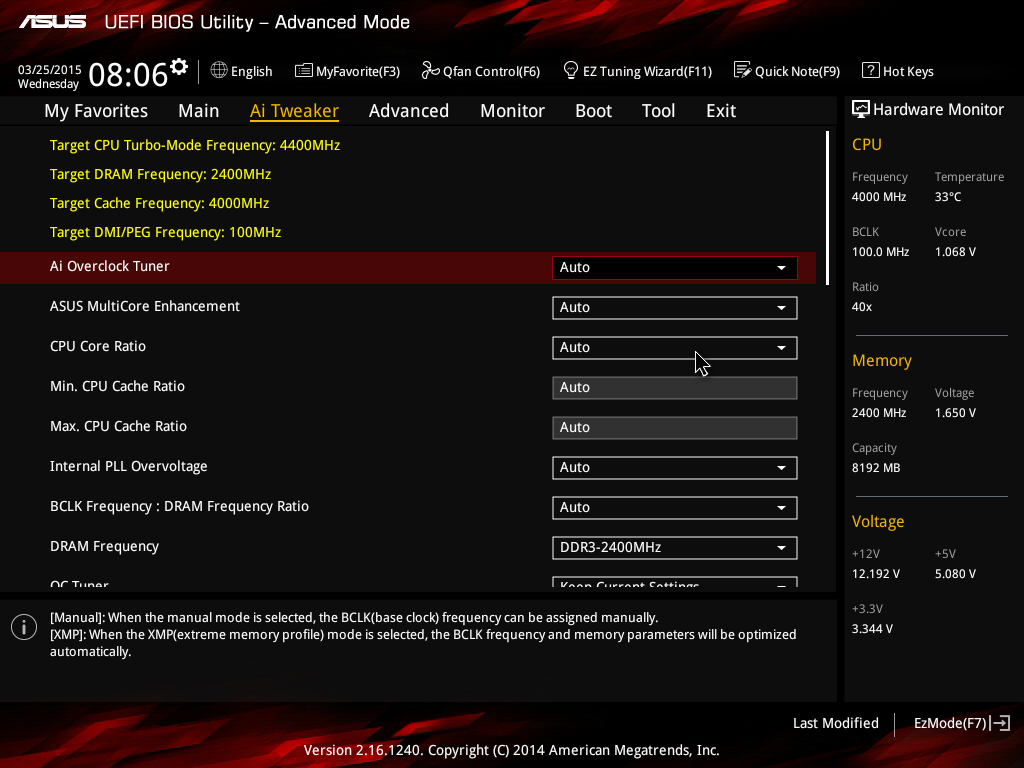
Task: Click the English language button
Action: click(242, 71)
